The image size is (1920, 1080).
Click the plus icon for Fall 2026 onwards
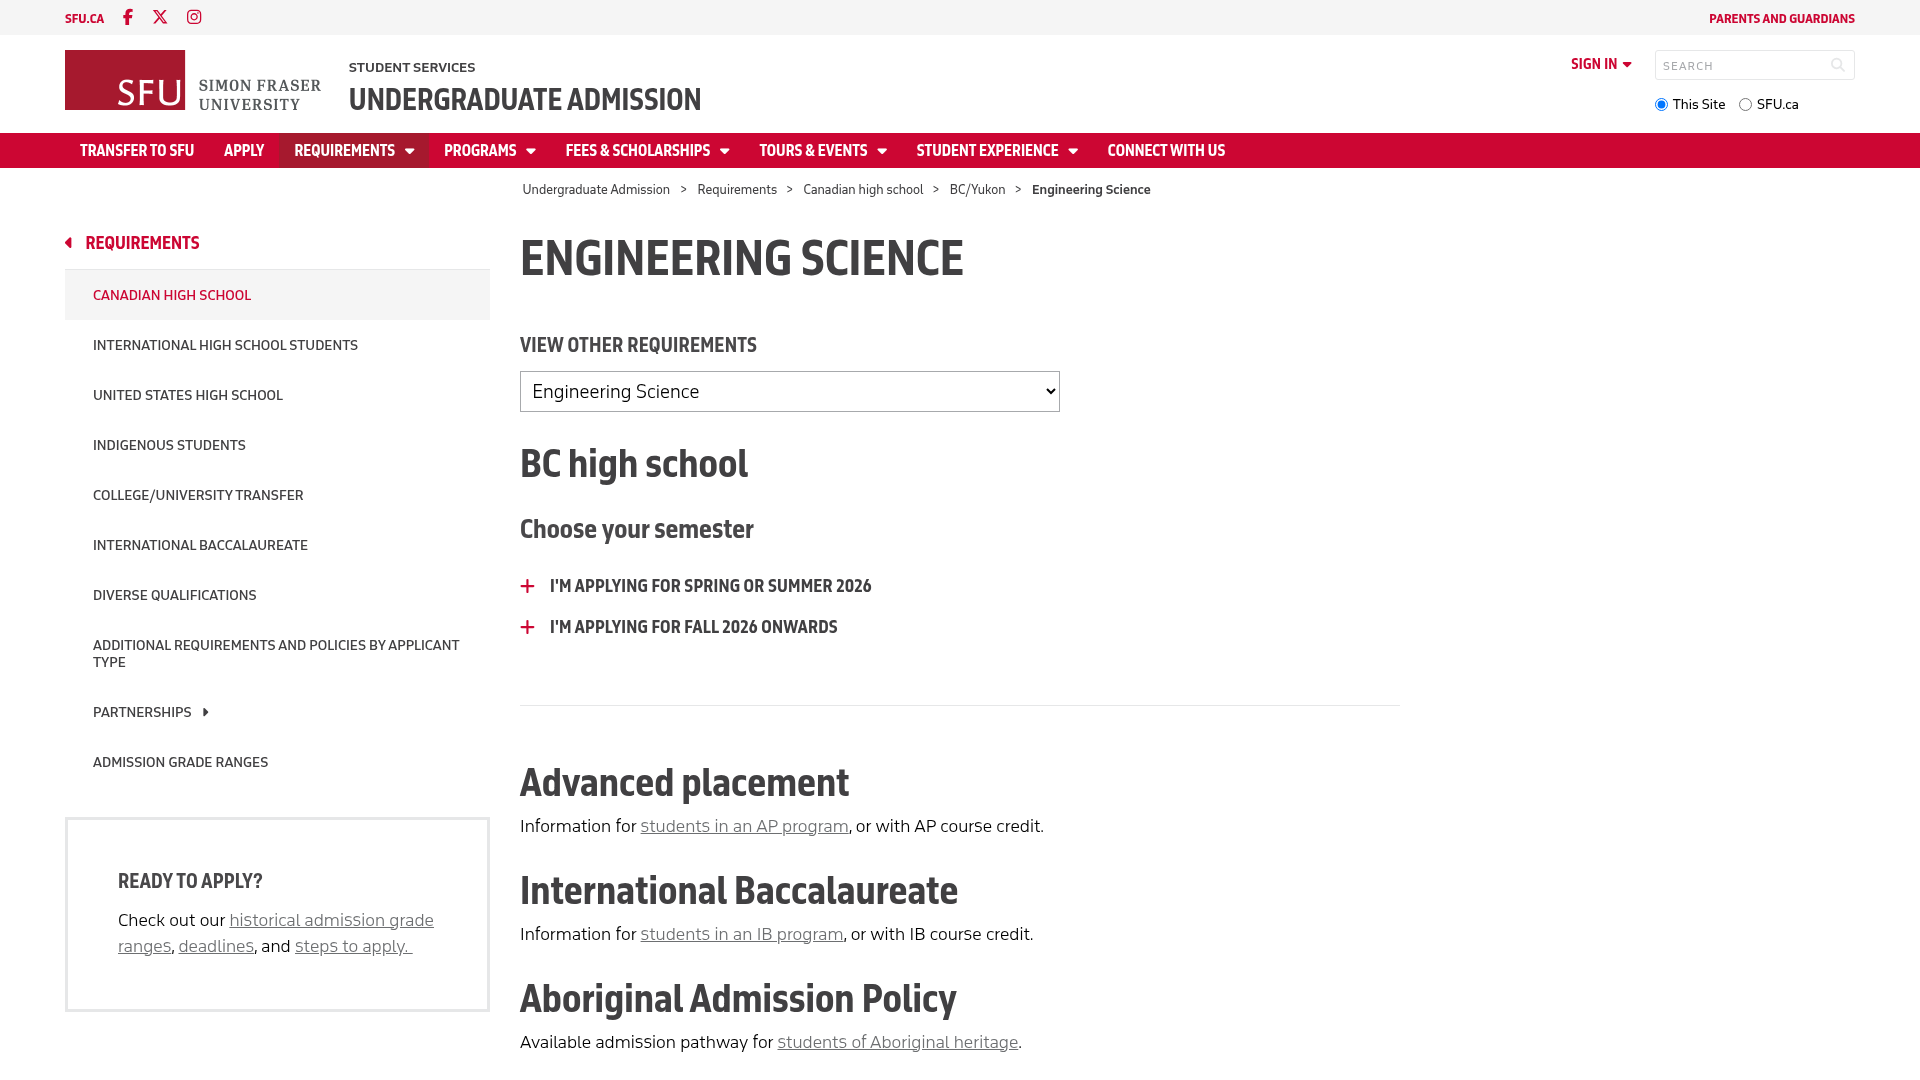[527, 627]
